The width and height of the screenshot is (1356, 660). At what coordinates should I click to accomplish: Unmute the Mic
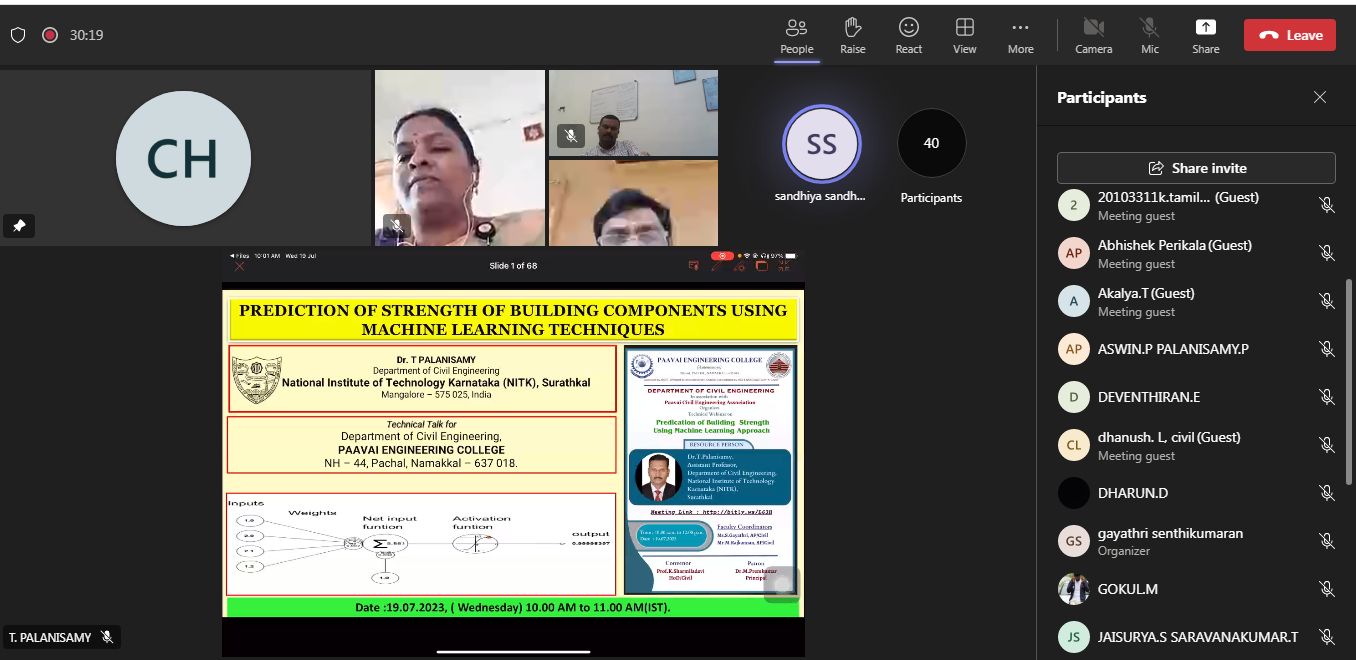[x=1150, y=34]
